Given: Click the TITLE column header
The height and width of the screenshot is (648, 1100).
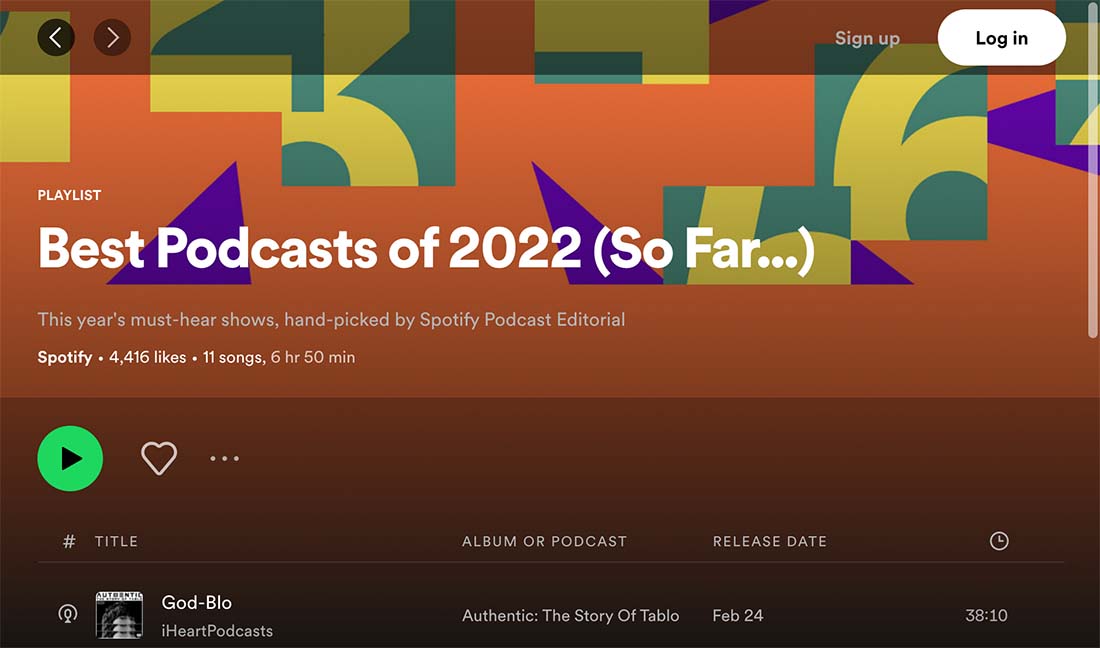Looking at the screenshot, I should point(116,541).
